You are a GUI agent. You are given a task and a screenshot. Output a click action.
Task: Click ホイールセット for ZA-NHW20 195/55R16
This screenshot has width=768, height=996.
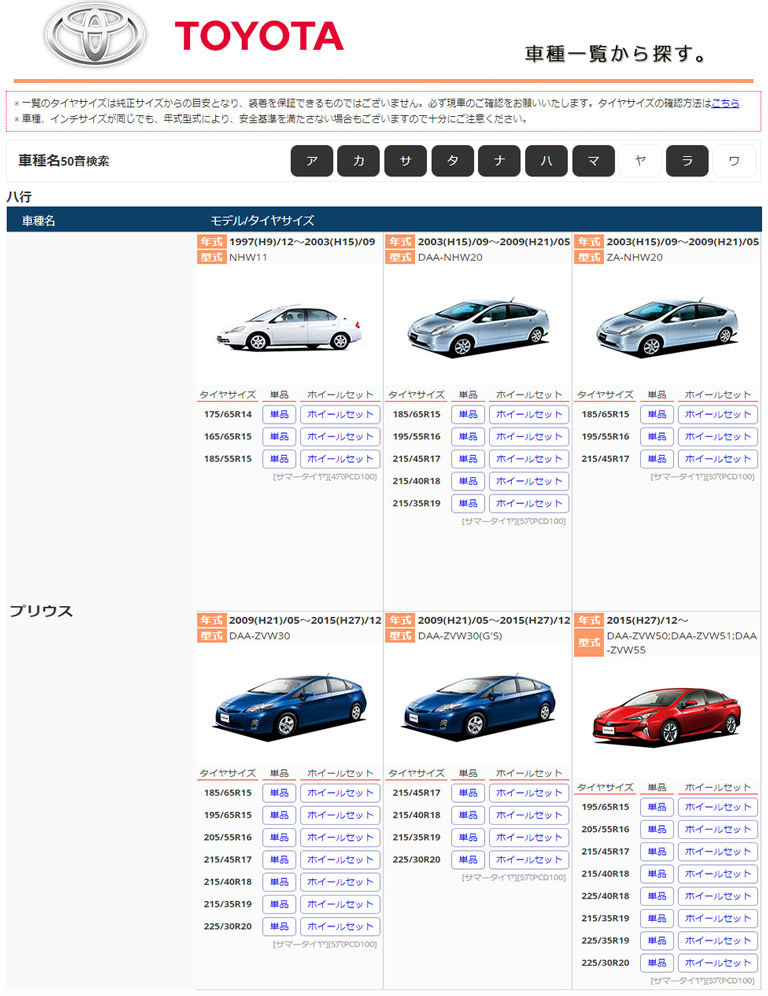(x=718, y=436)
